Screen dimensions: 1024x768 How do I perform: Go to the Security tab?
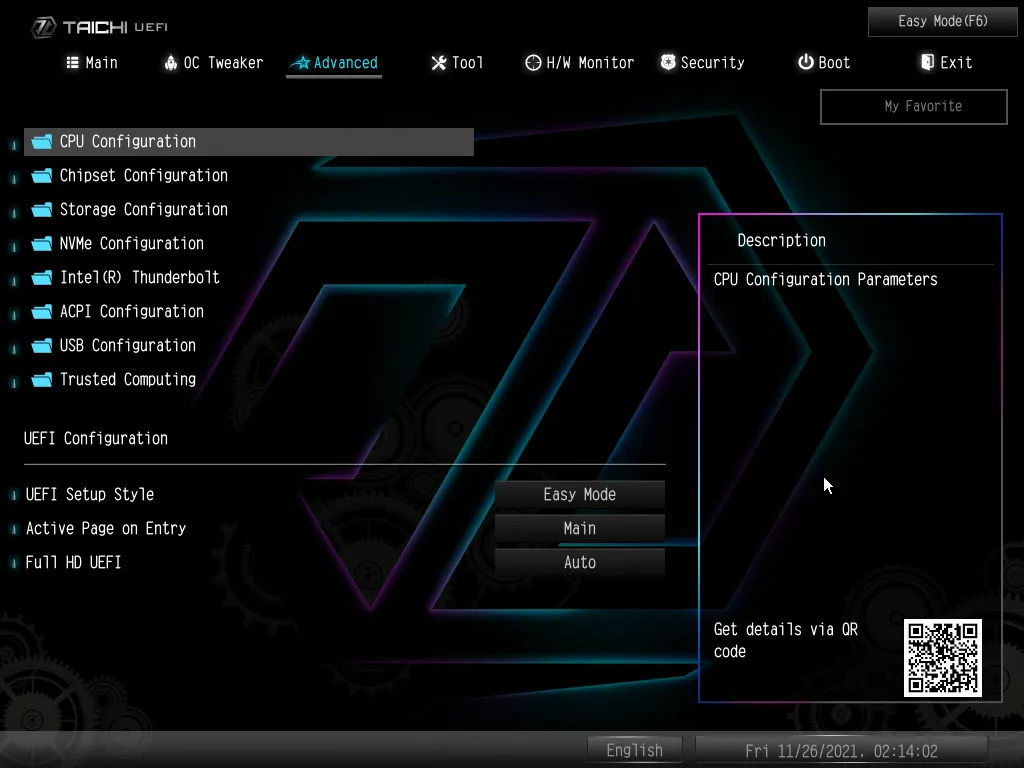click(703, 63)
